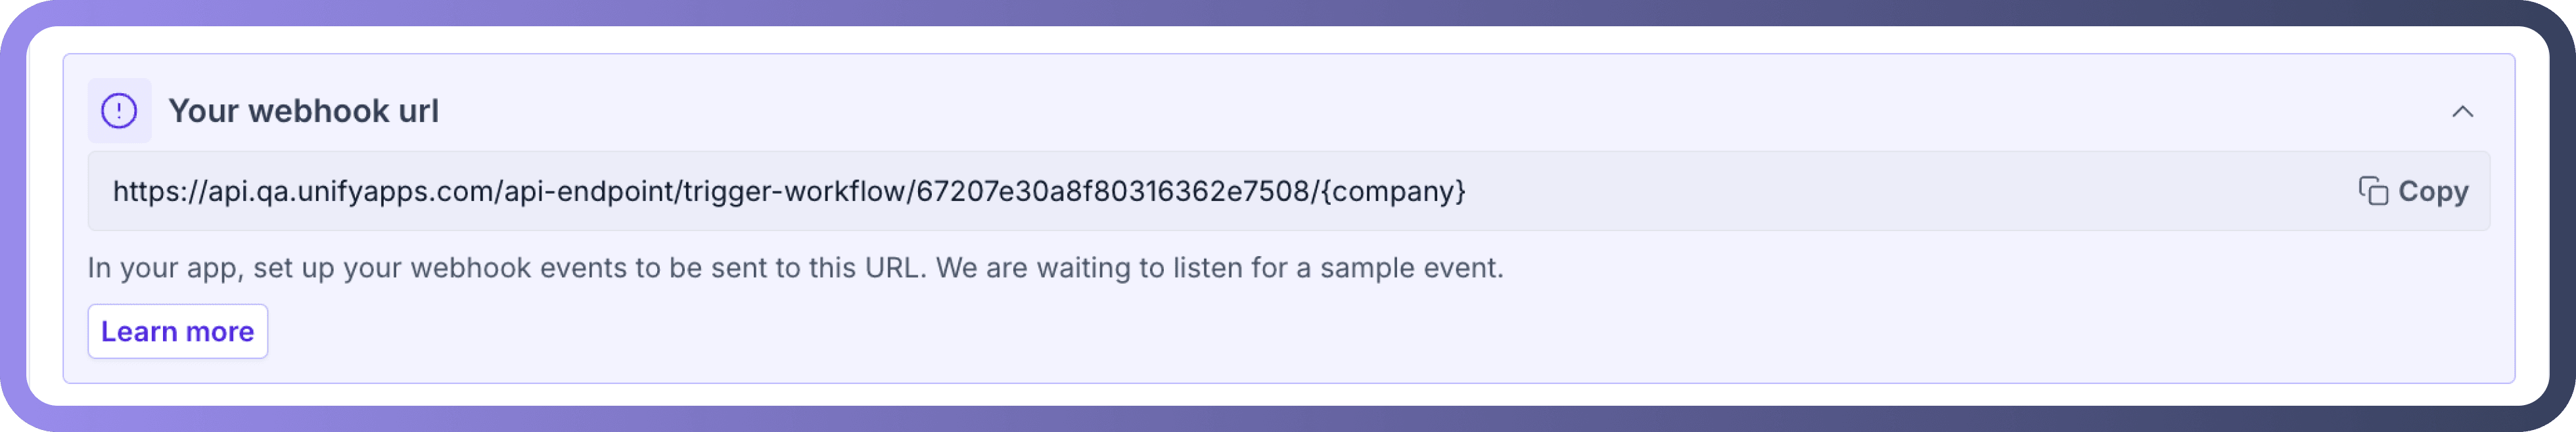
Task: Click the word "url" in heading
Action: 418,111
